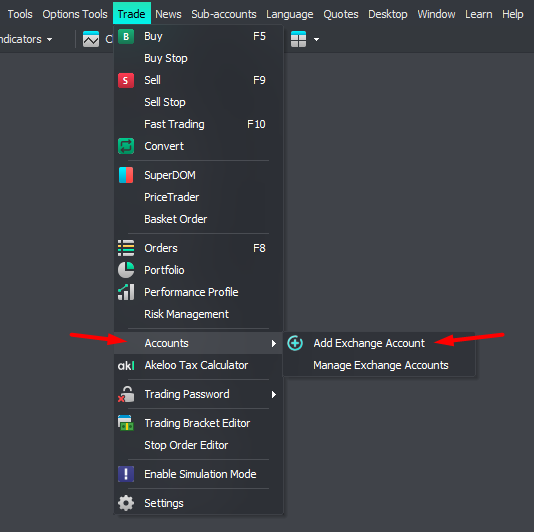
Task: Click the Trading Bracket Editor icon
Action: [x=126, y=423]
